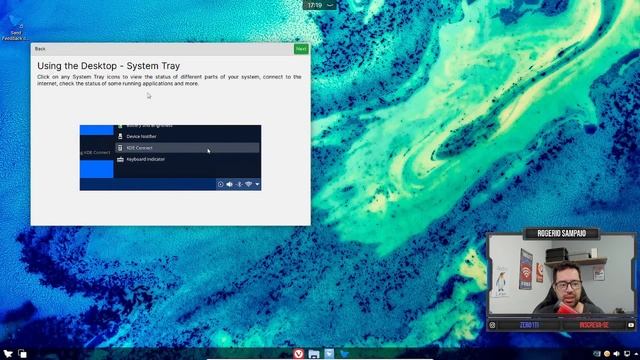Switch to the blue bird tour taskbar icon

click(x=344, y=354)
